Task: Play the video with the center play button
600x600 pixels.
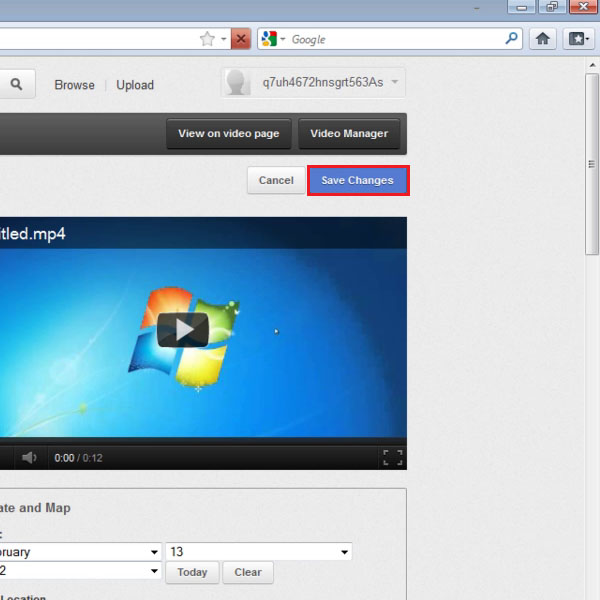Action: pyautogui.click(x=183, y=330)
